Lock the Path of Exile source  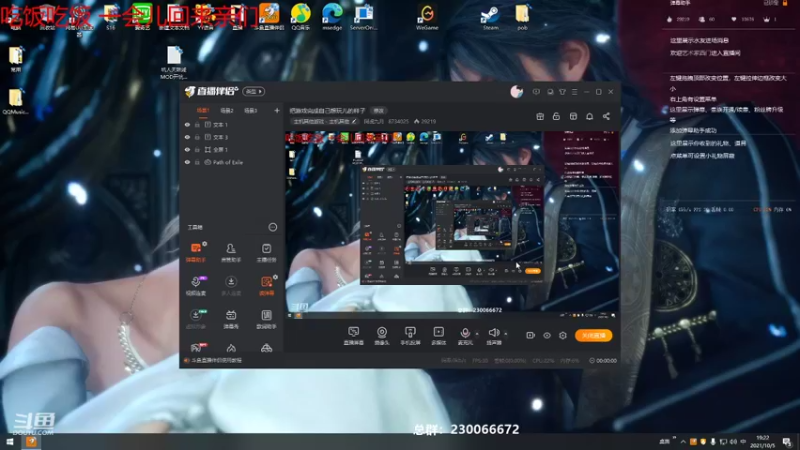197,162
